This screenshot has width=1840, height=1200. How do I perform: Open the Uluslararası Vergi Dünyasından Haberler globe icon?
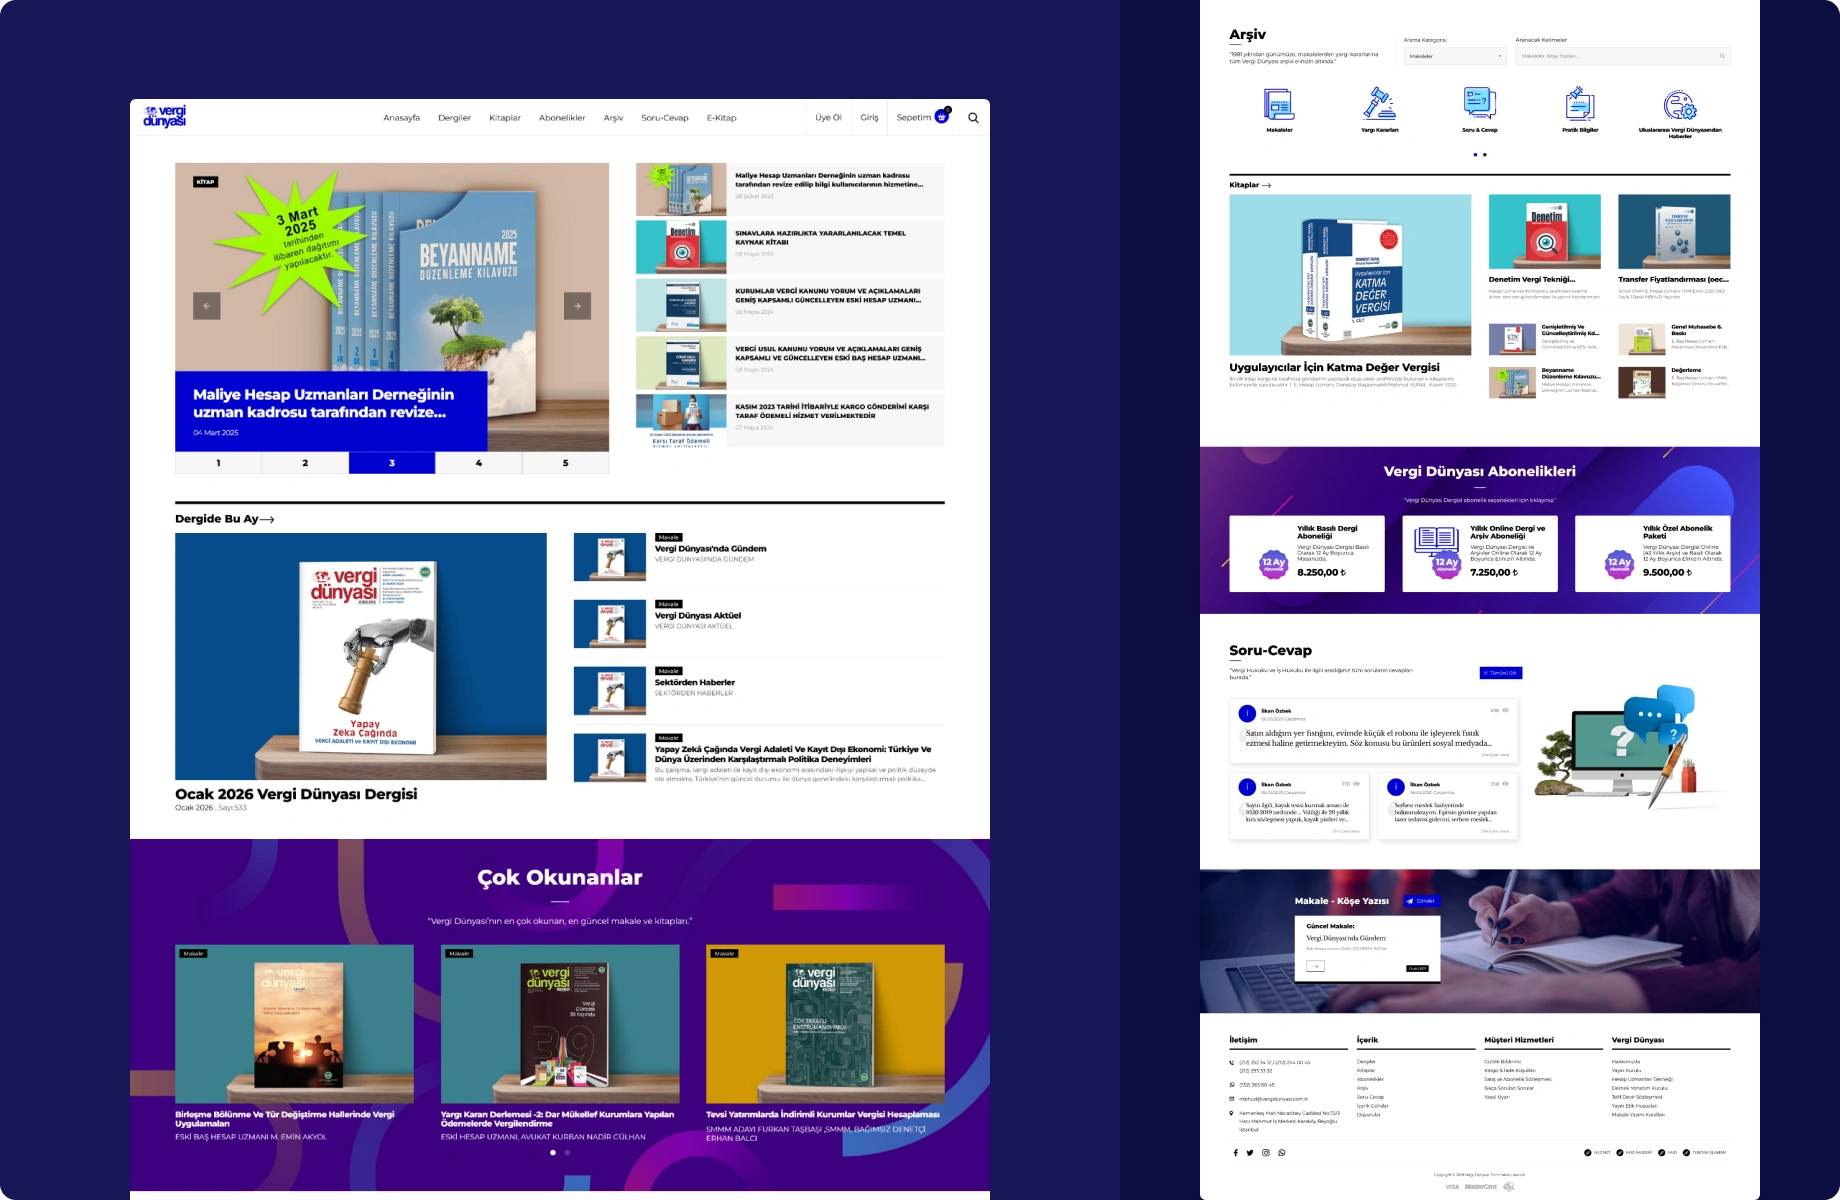(x=1680, y=105)
